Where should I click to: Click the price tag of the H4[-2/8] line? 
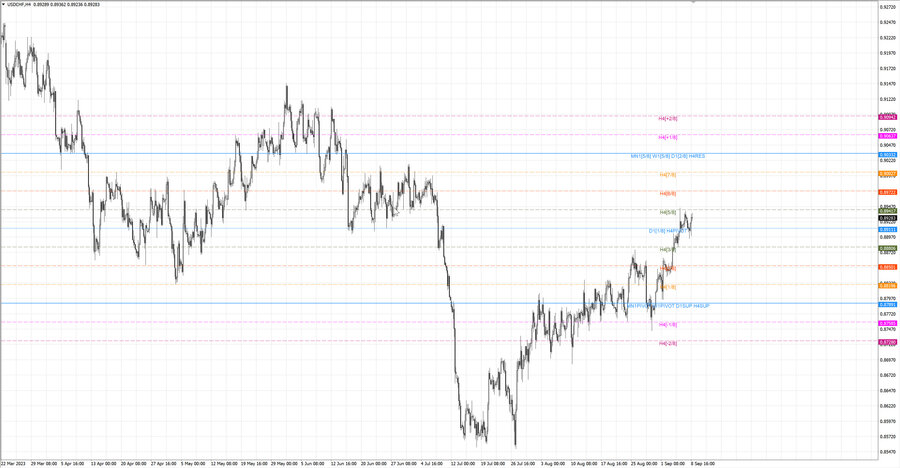[887, 342]
